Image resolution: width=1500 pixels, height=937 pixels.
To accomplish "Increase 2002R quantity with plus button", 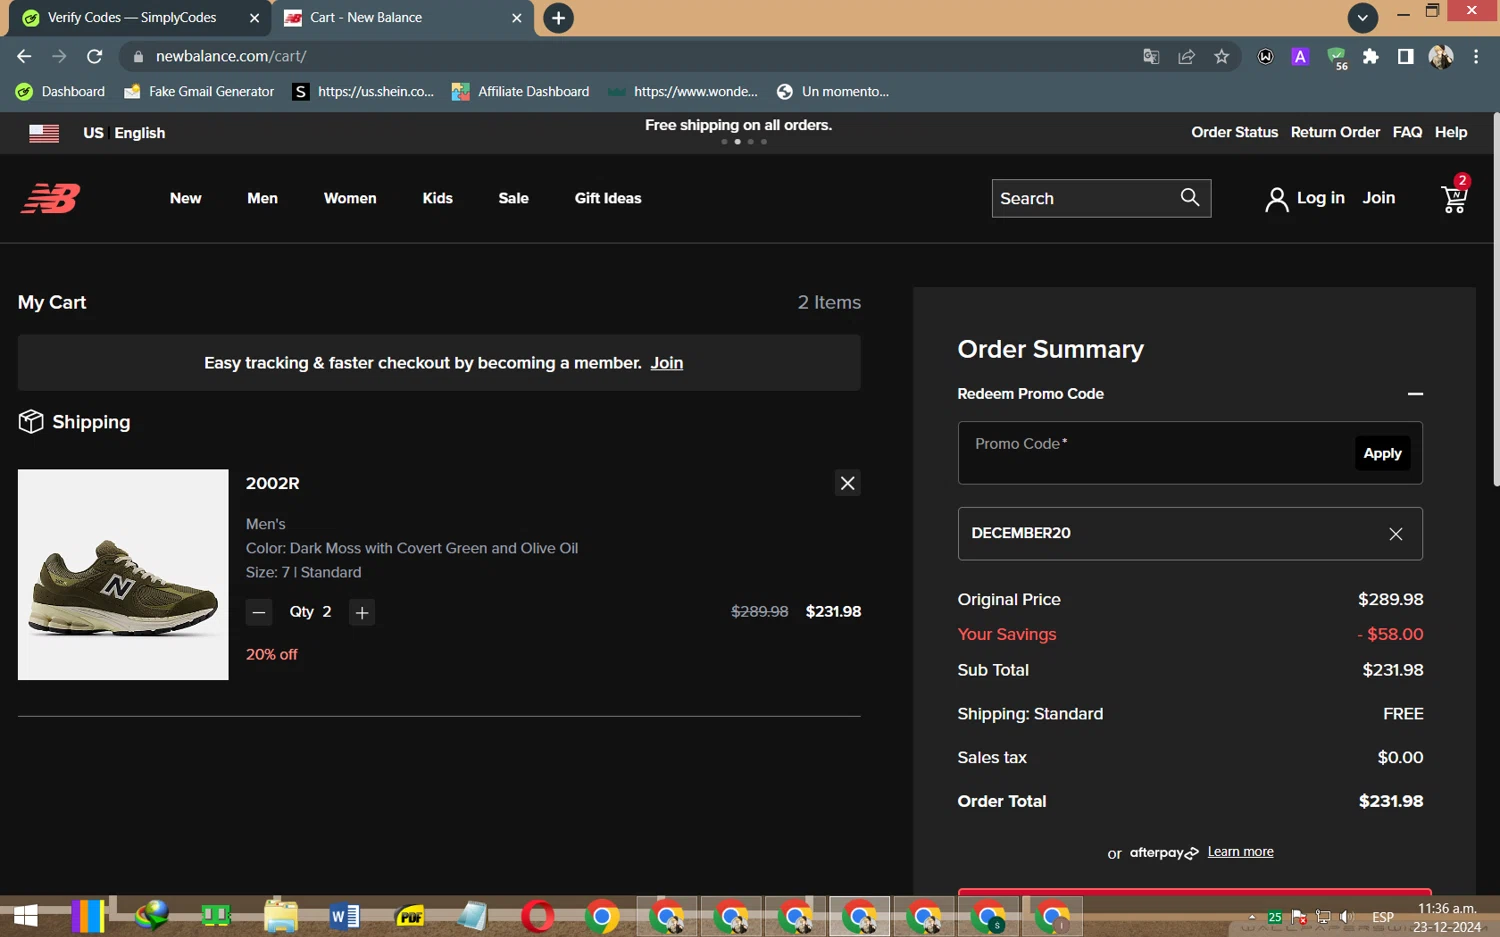I will pos(362,612).
